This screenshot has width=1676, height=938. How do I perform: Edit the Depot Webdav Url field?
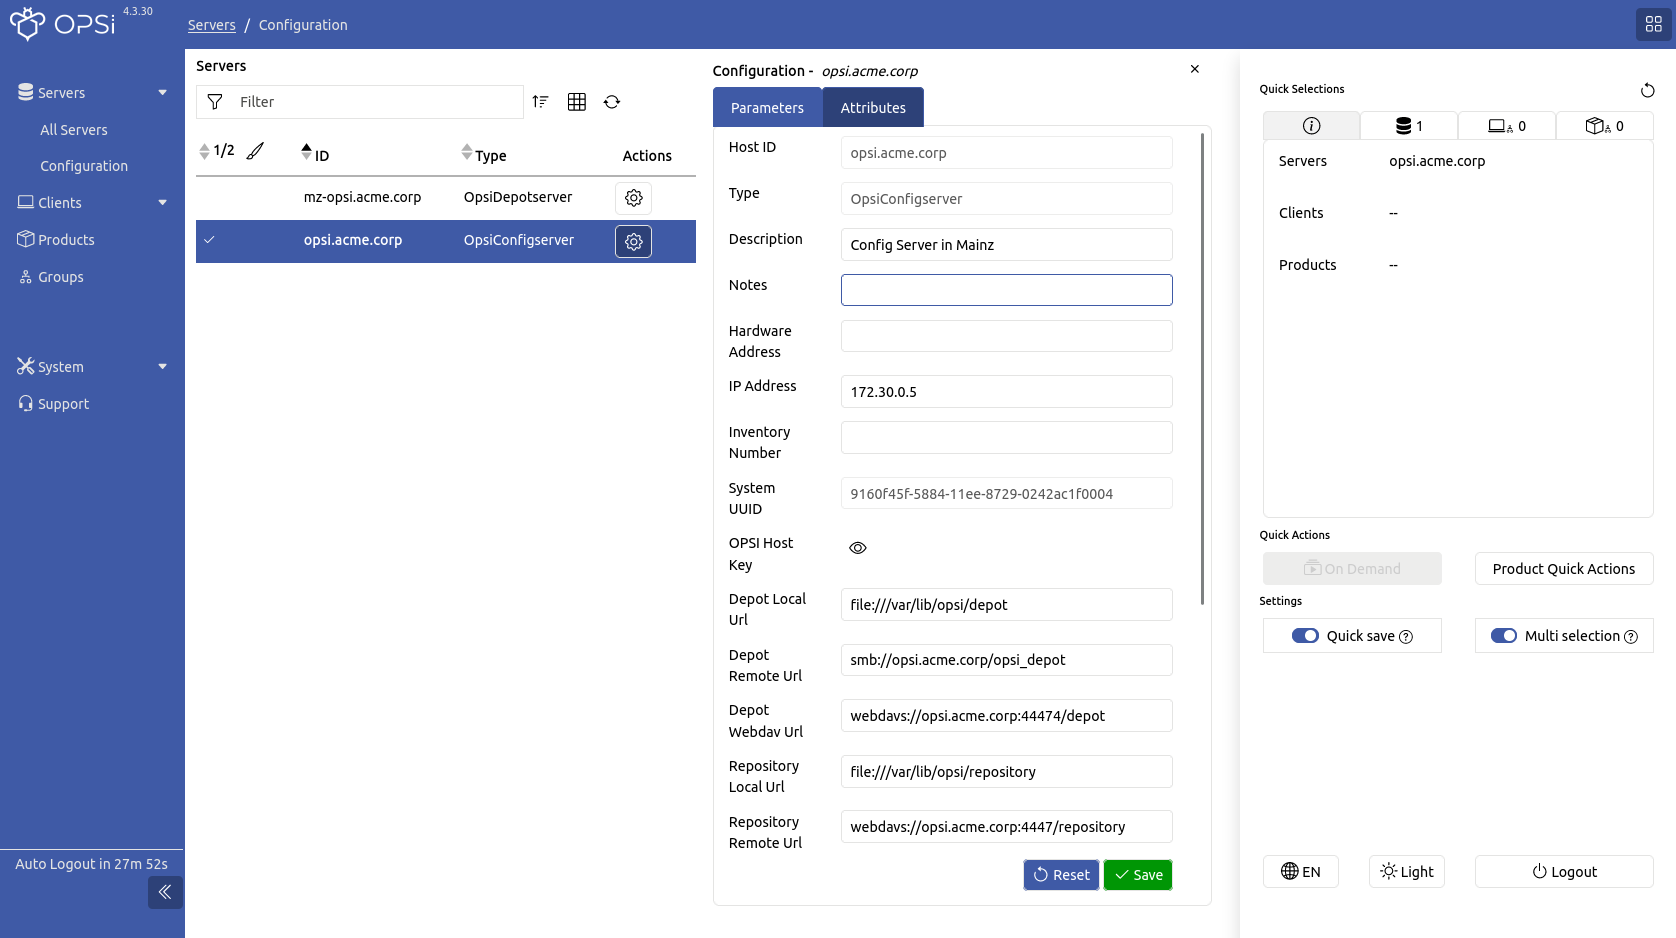click(x=1006, y=716)
